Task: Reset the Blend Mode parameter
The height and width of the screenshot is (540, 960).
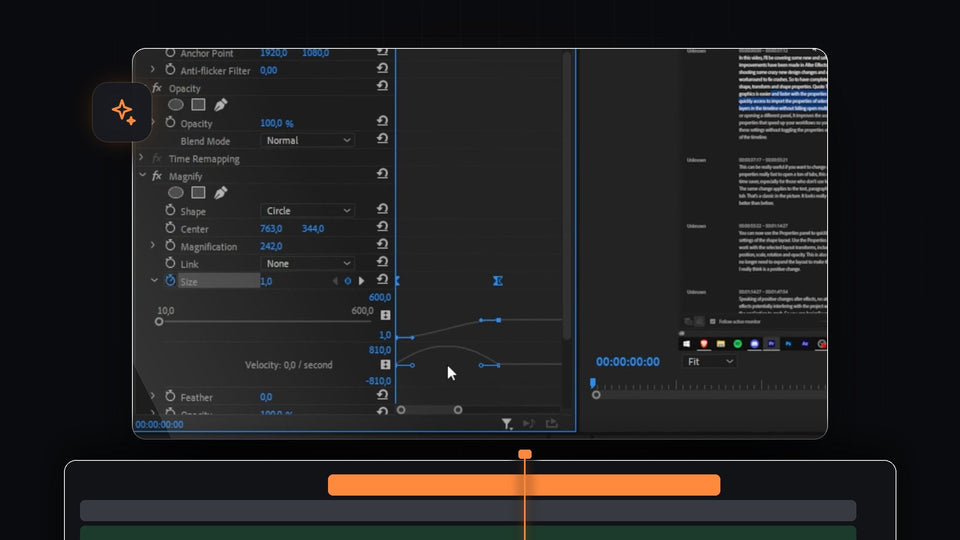Action: [x=382, y=139]
